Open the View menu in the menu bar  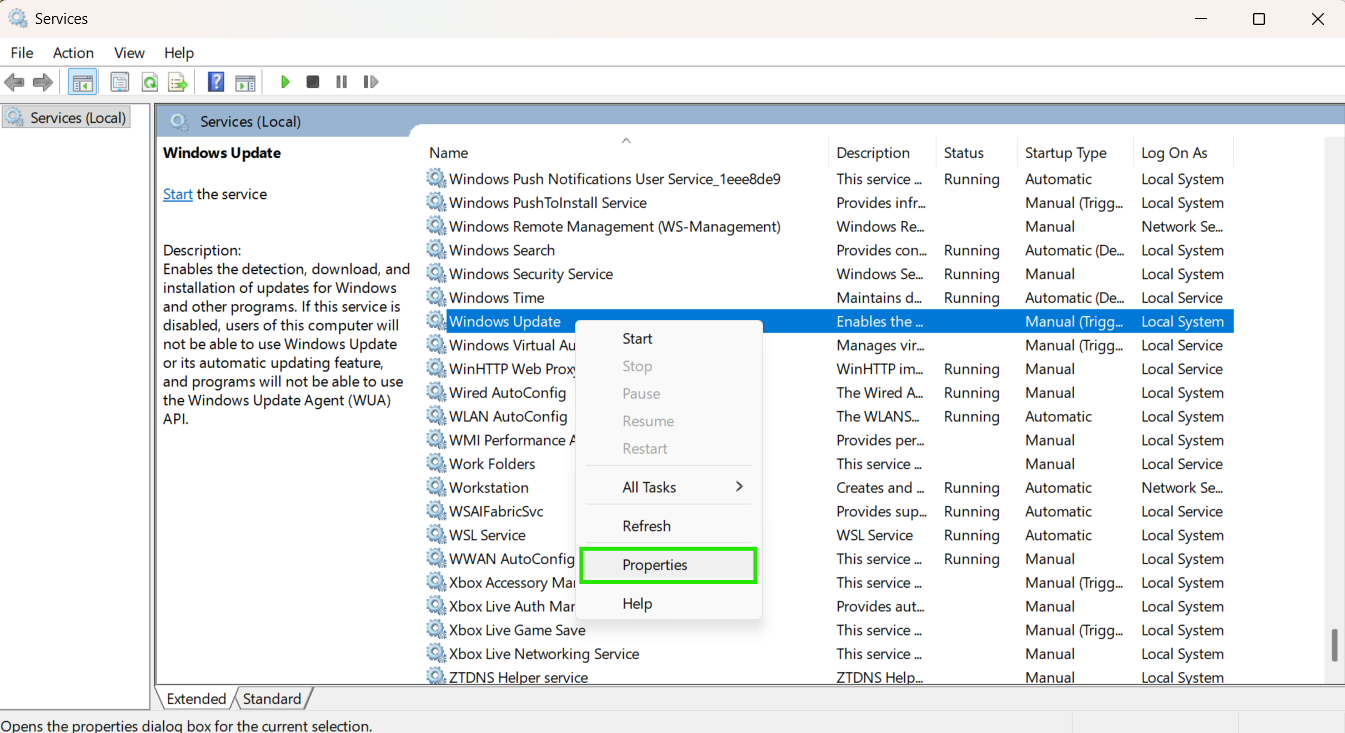click(x=129, y=53)
